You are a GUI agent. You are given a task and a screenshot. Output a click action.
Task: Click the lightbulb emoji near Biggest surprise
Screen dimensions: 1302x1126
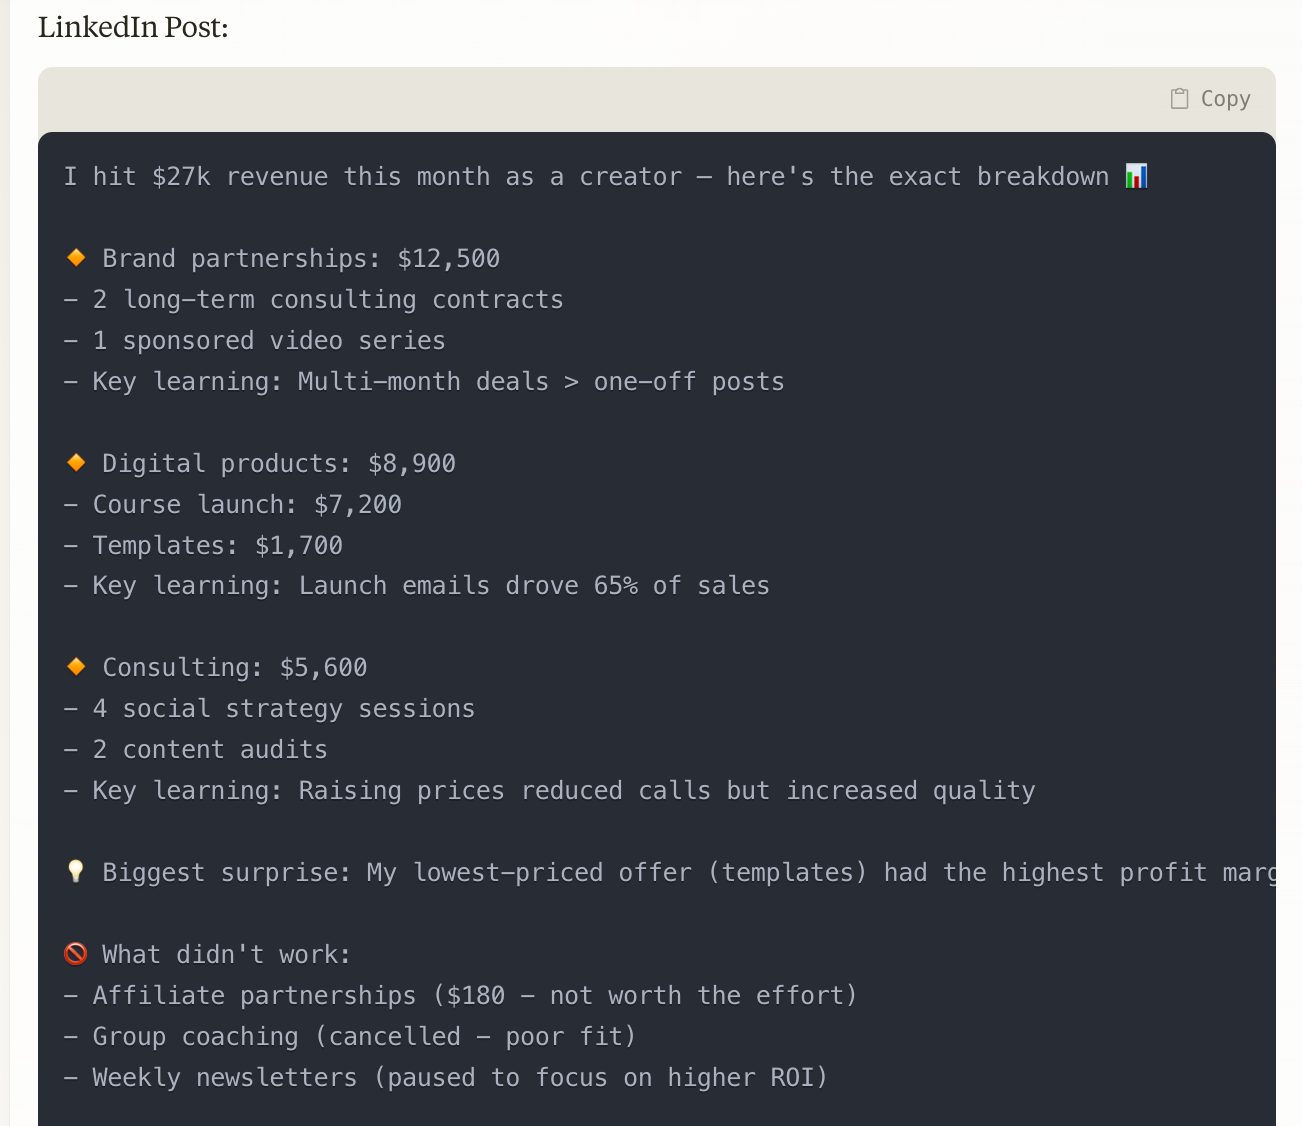(76, 872)
